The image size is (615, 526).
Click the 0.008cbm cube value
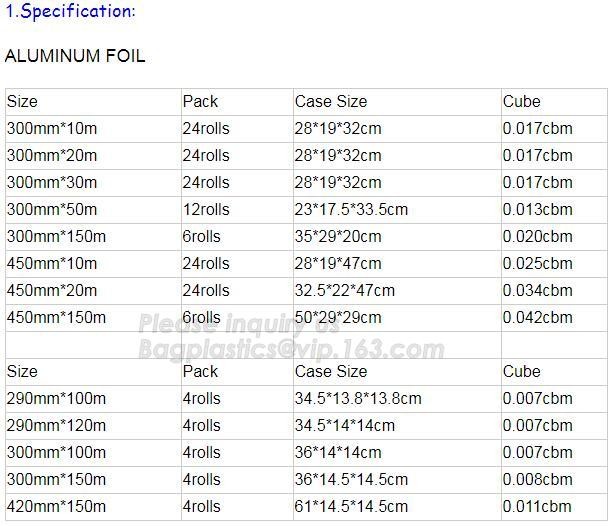[x=537, y=479]
